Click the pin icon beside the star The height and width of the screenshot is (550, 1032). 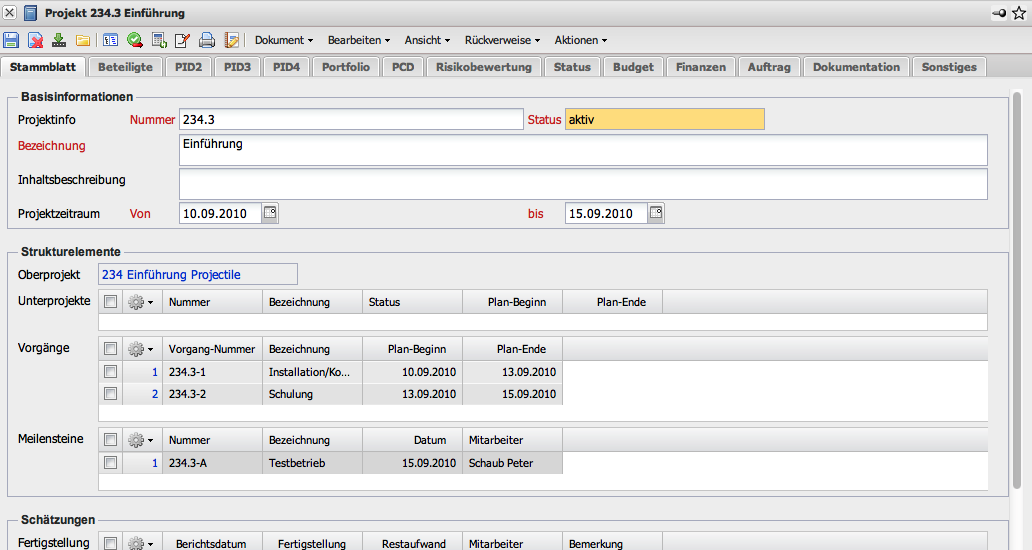click(x=999, y=13)
